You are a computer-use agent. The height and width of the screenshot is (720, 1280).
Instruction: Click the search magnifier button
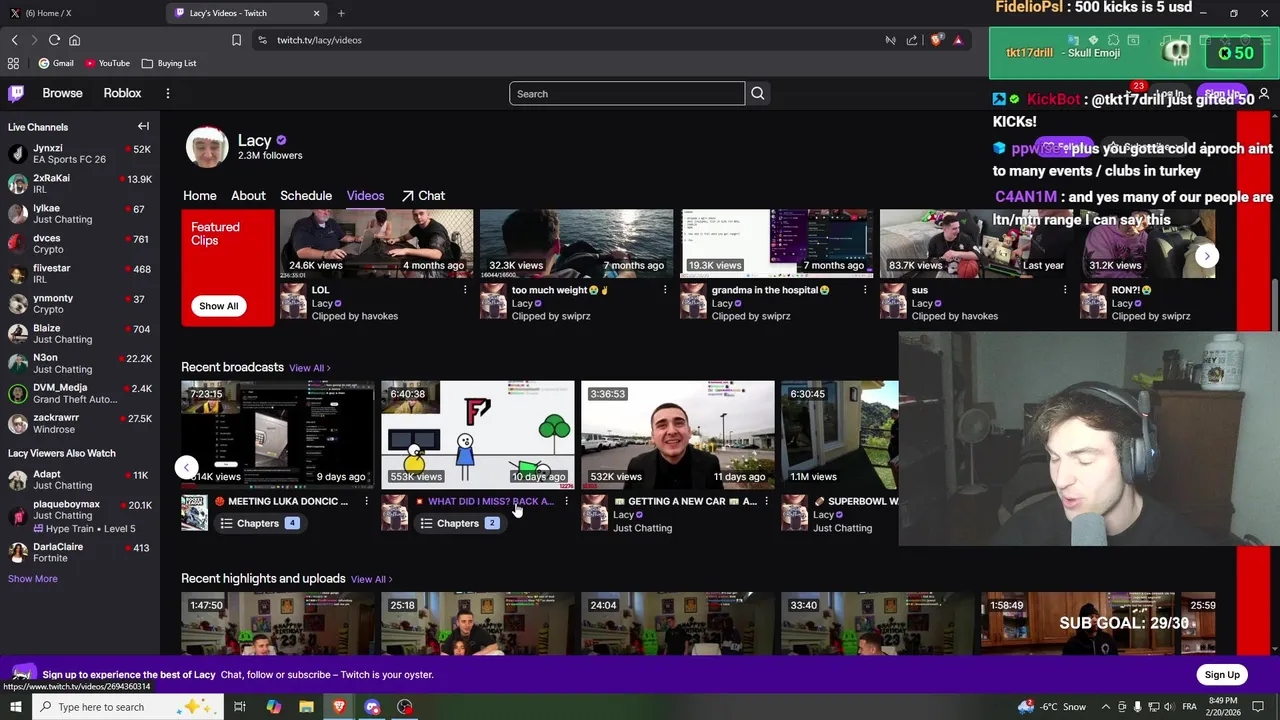(757, 94)
